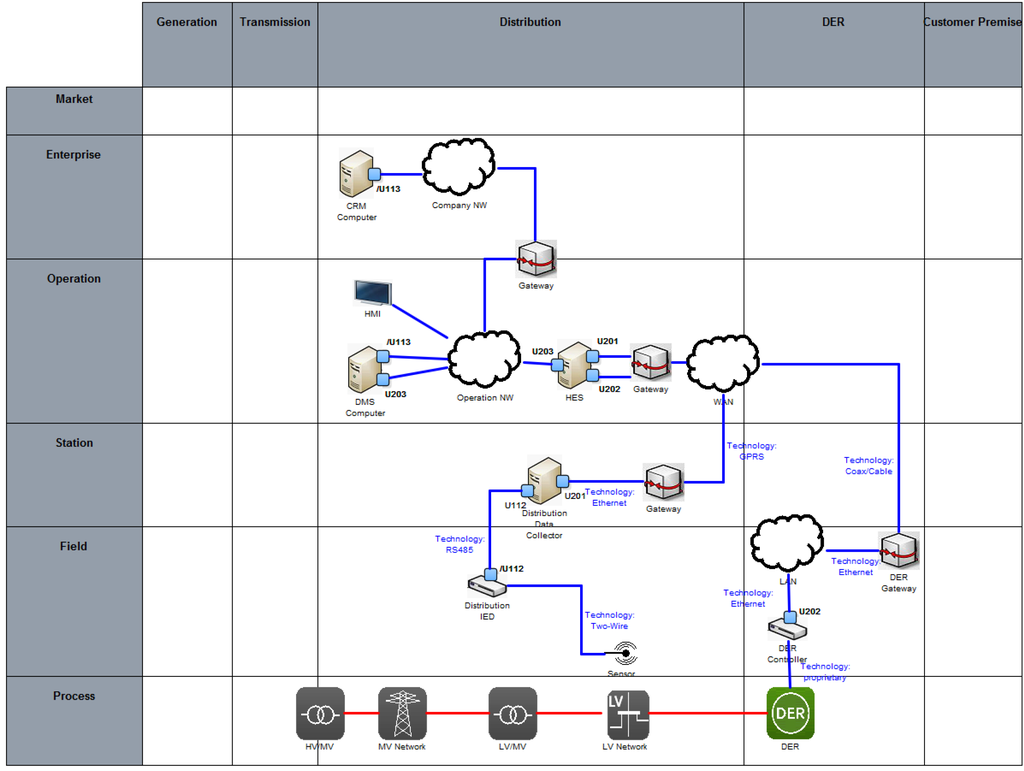This screenshot has height=771, width=1024.
Task: Select the Distribution Data Collector icon
Action: (545, 481)
